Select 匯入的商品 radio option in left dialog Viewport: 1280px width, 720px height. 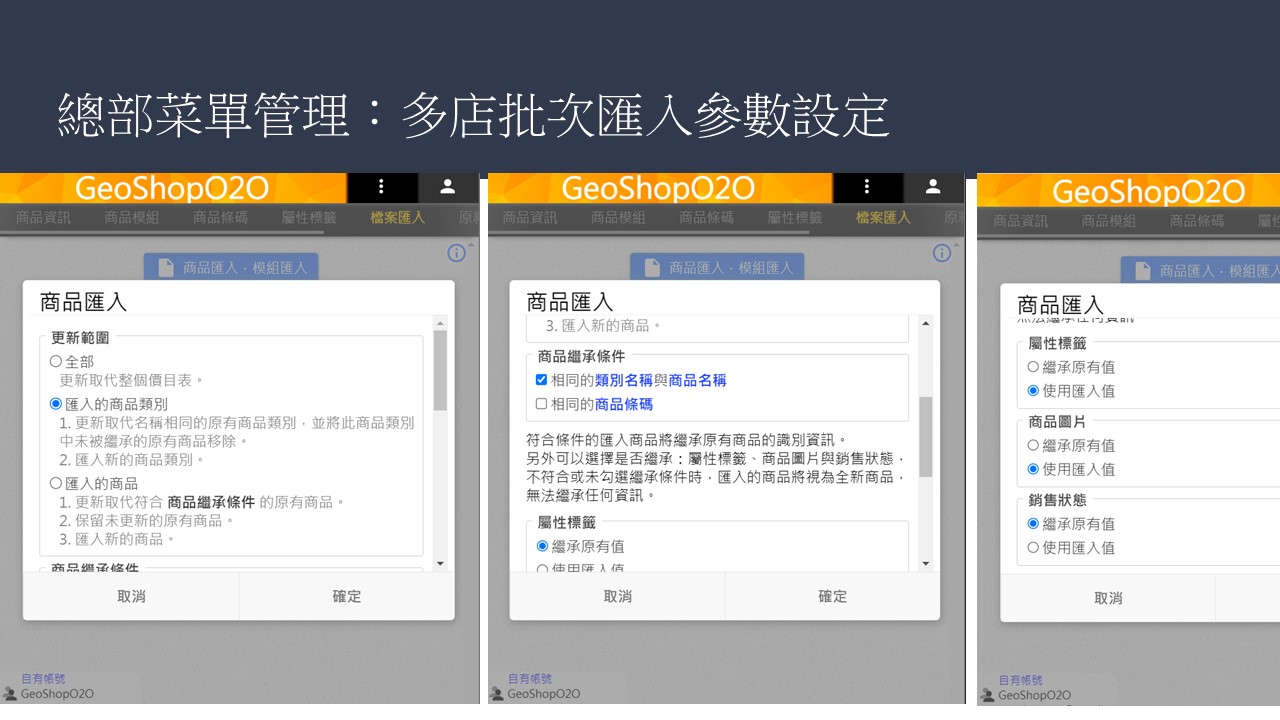56,483
